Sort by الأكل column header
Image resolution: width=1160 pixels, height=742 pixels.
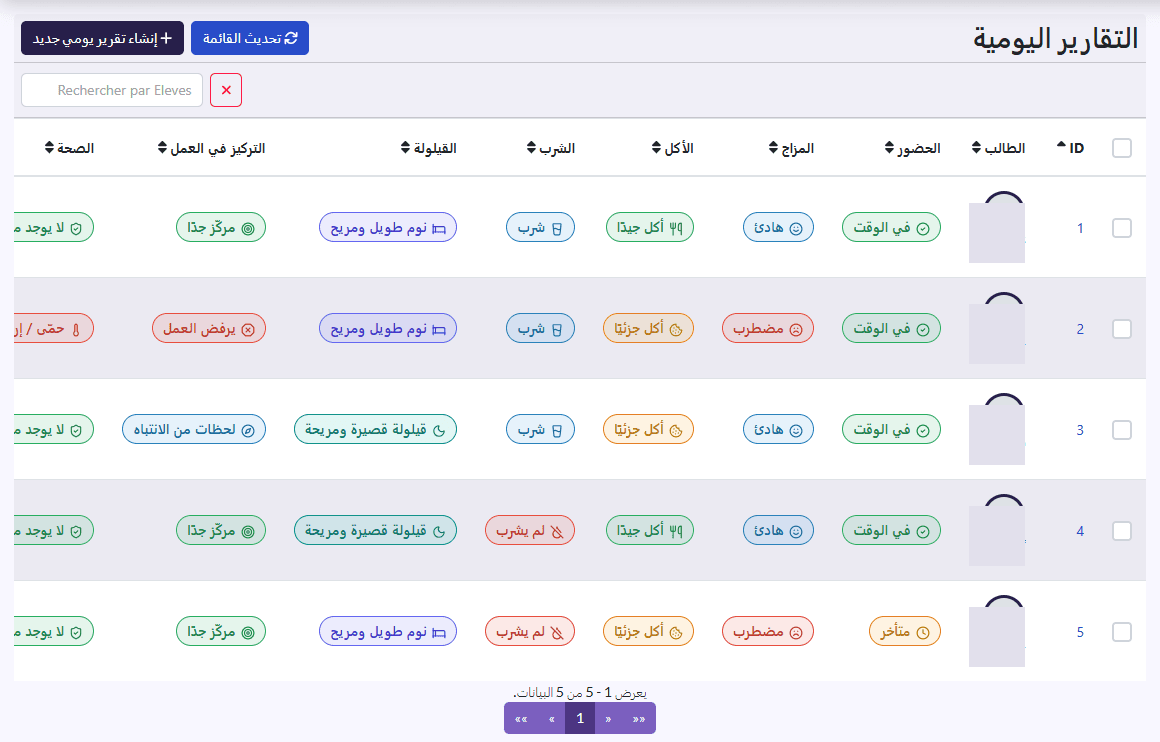tap(672, 148)
